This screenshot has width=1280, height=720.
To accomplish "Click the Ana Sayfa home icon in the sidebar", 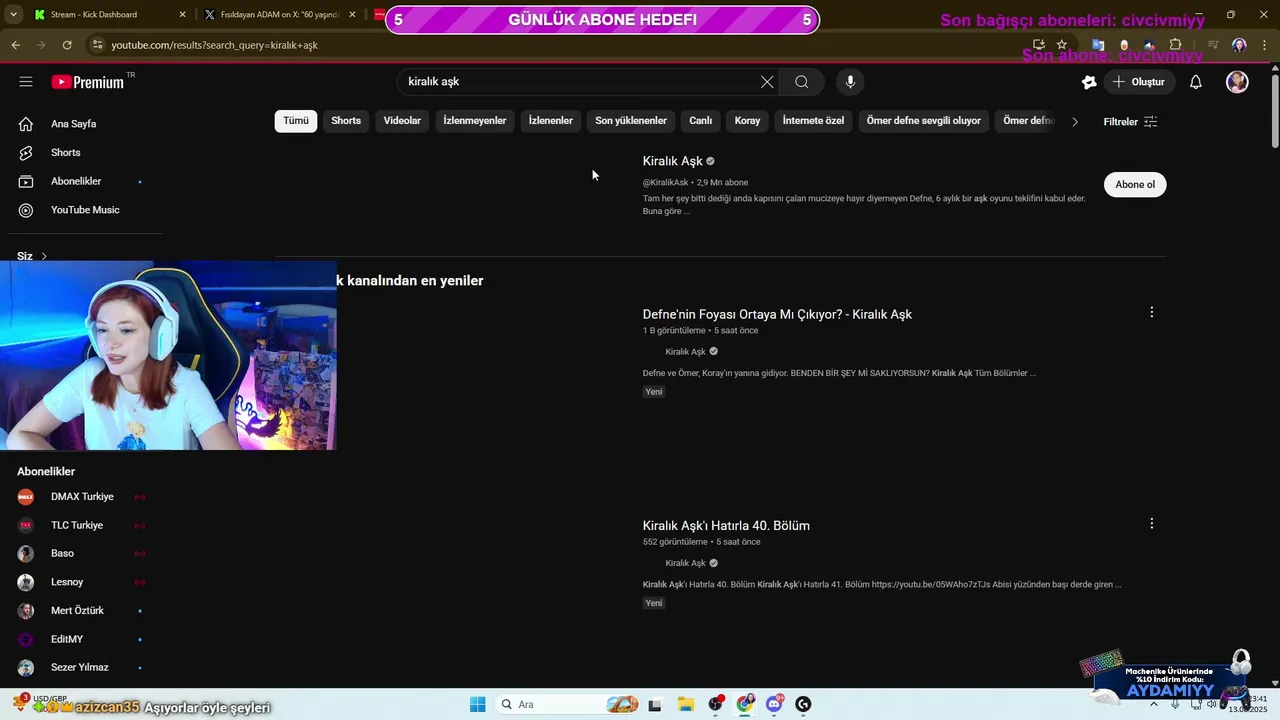I will point(26,124).
